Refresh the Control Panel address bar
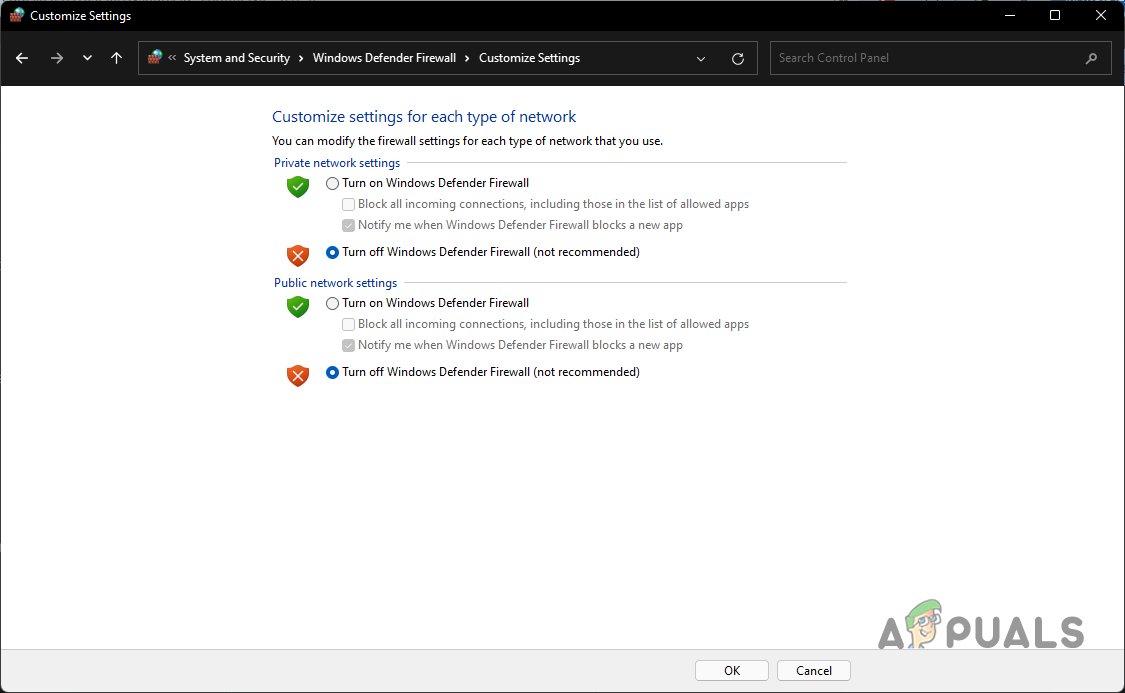This screenshot has height=693, width=1125. click(x=738, y=58)
